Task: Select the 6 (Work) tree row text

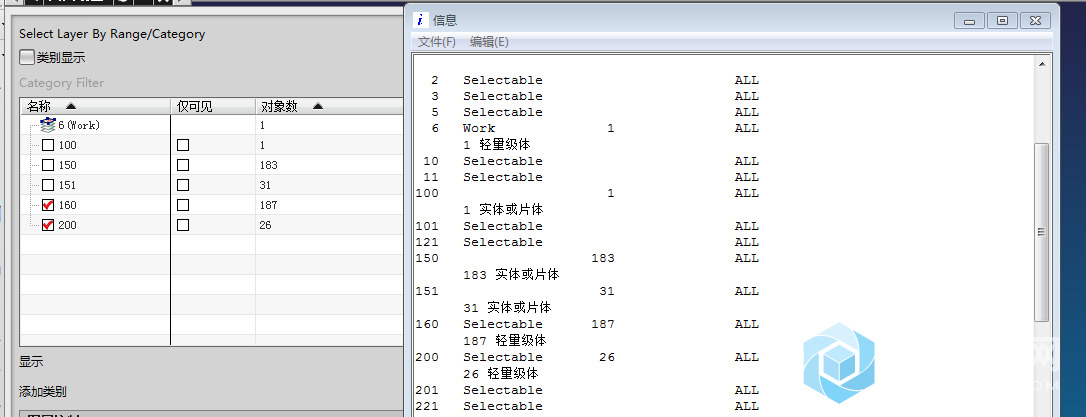Action: click(80, 125)
